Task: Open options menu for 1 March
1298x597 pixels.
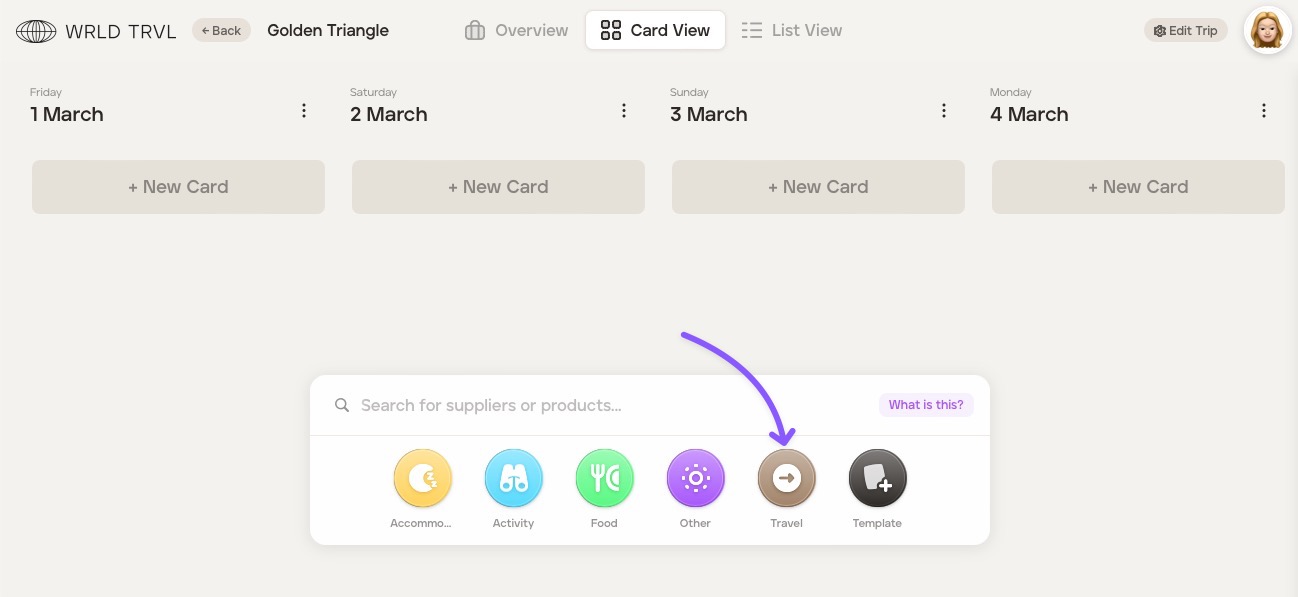Action: click(304, 111)
